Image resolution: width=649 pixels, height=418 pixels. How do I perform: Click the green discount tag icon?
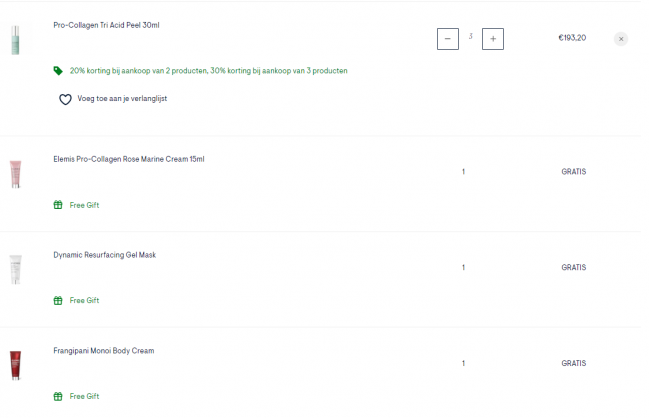point(58,71)
